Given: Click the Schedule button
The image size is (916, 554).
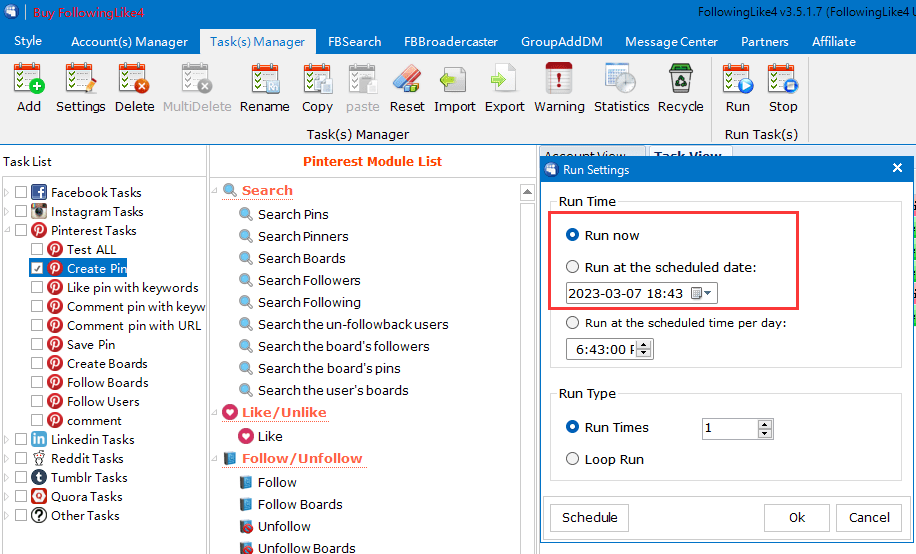Looking at the screenshot, I should tap(589, 517).
